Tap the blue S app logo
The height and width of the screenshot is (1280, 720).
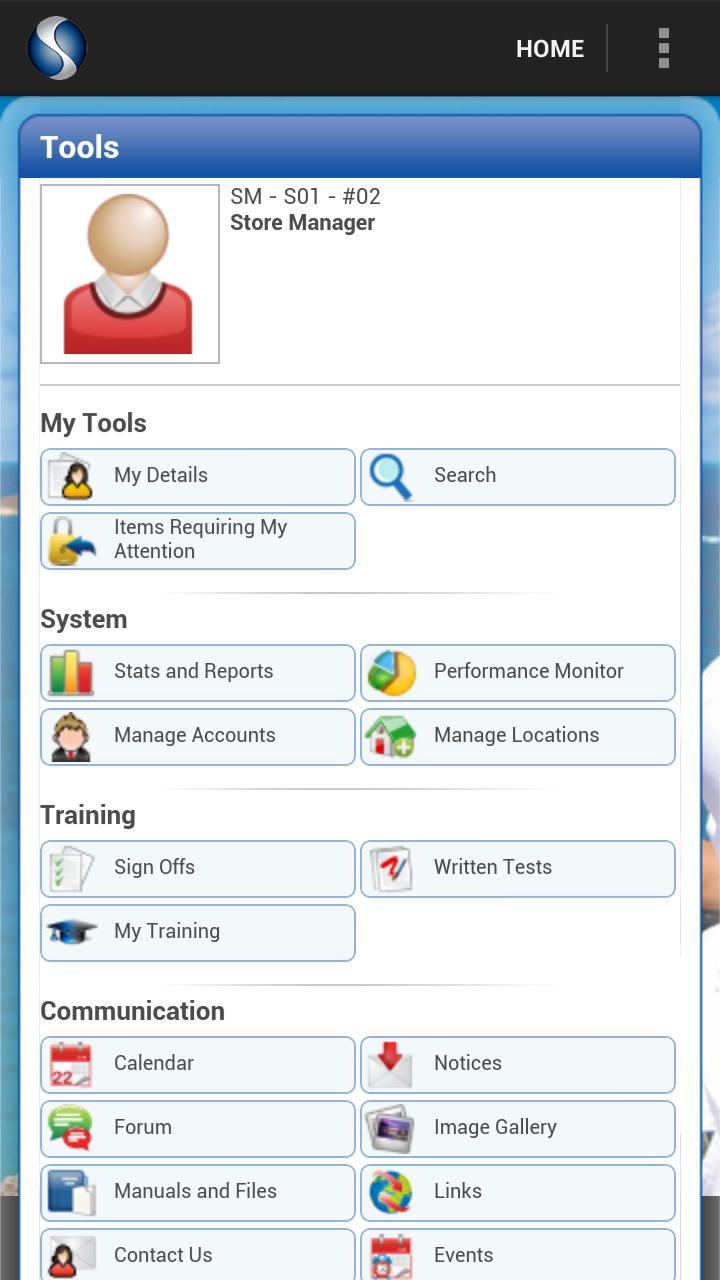pos(57,48)
